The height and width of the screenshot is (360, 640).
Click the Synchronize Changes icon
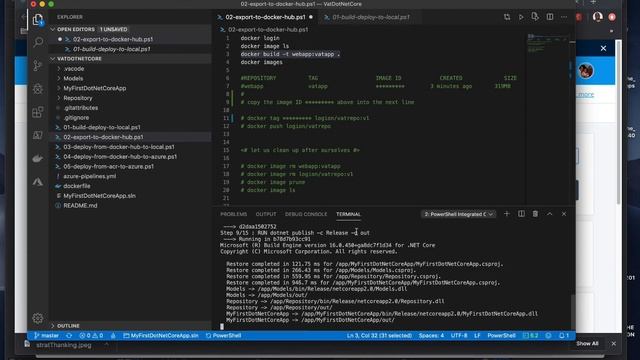click(x=69, y=336)
